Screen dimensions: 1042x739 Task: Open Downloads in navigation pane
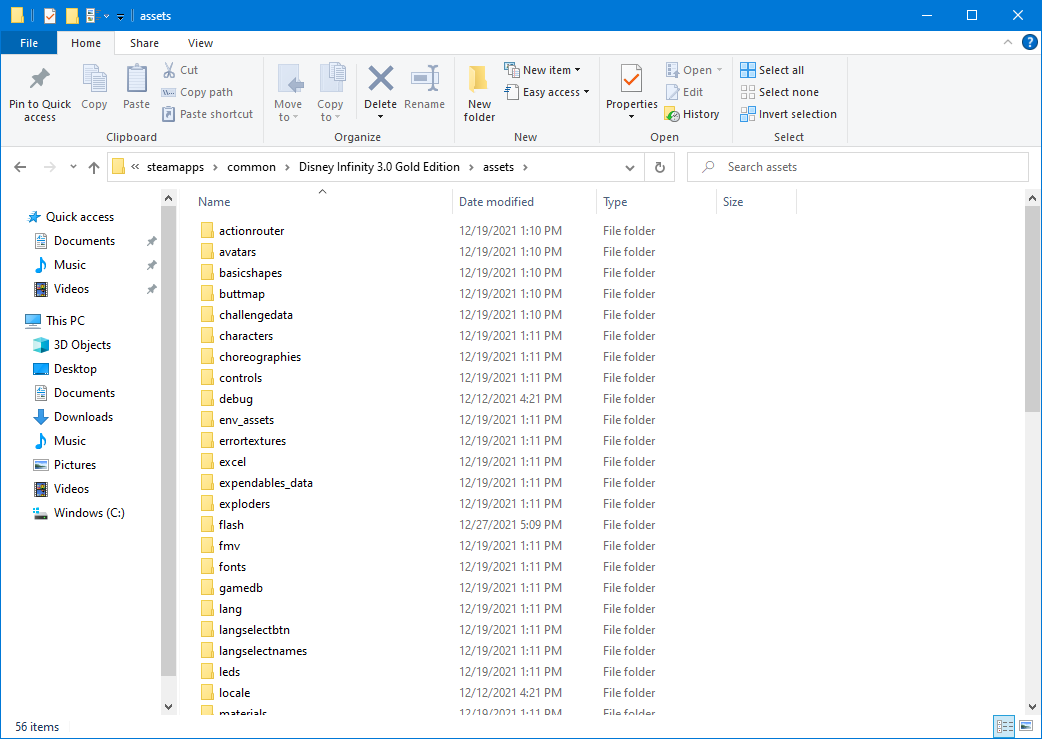tap(73, 417)
